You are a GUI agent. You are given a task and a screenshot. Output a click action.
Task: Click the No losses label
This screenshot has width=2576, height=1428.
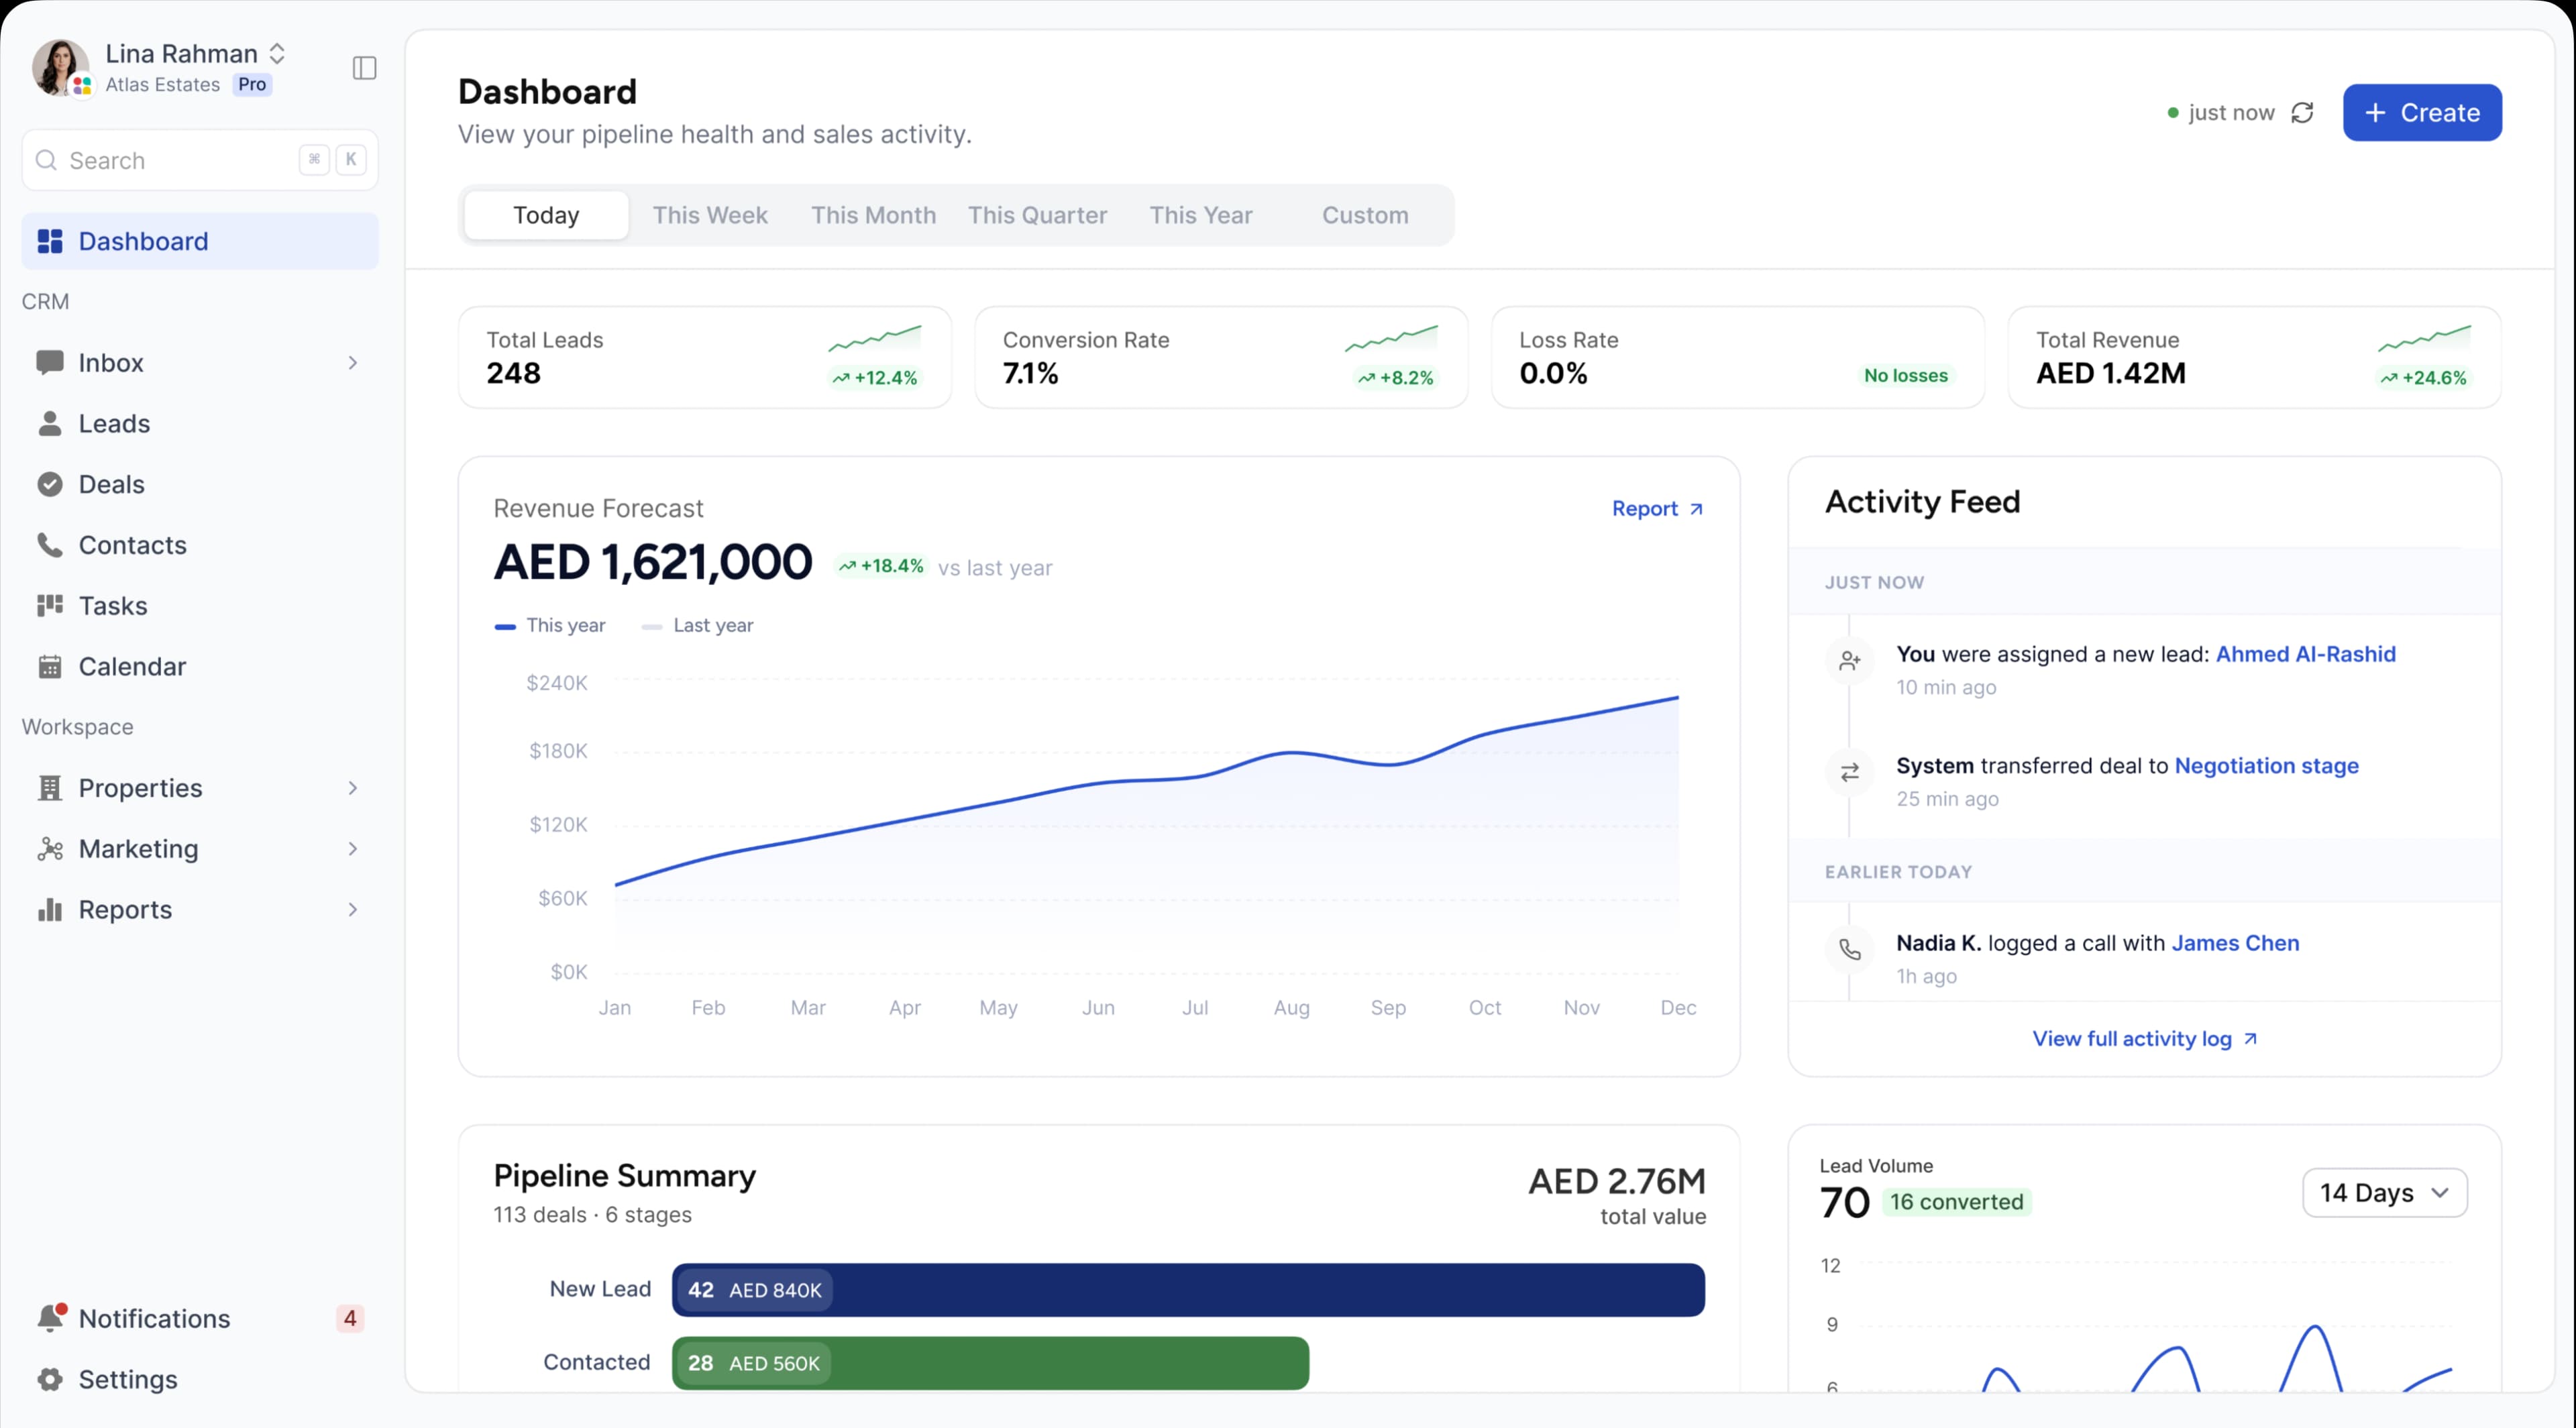1905,375
